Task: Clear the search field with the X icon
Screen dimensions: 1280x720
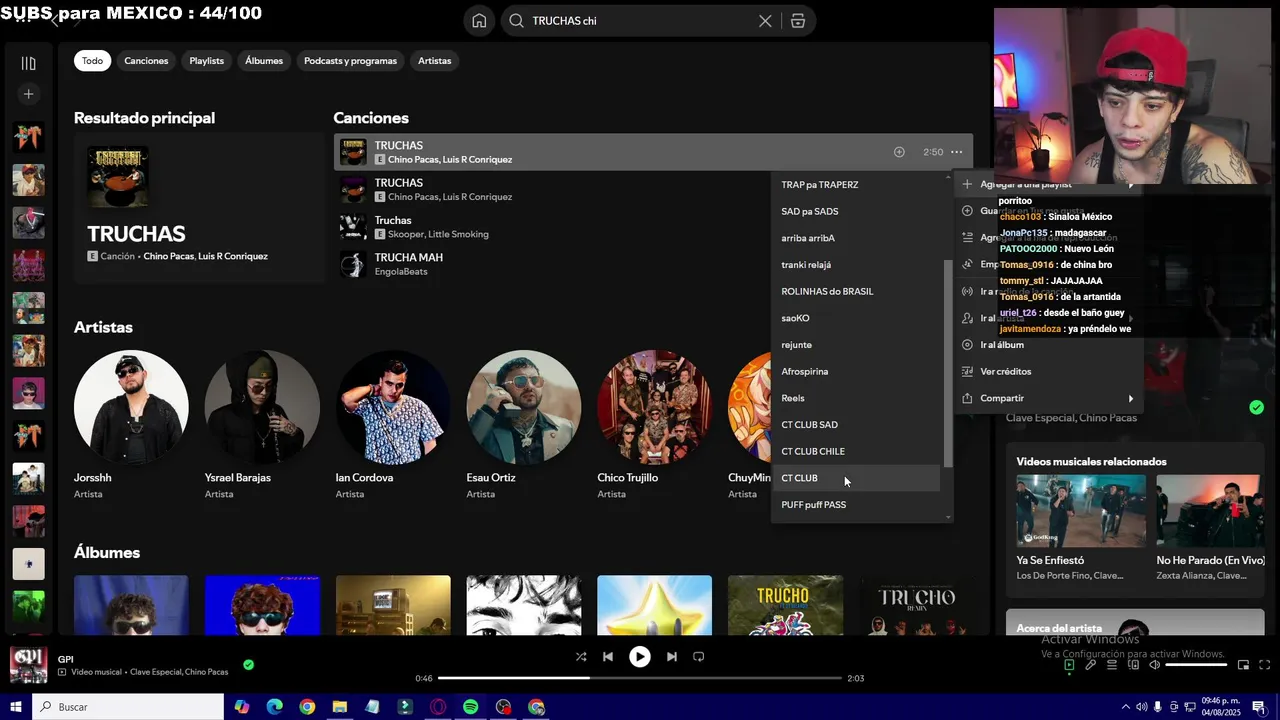Action: (x=765, y=21)
